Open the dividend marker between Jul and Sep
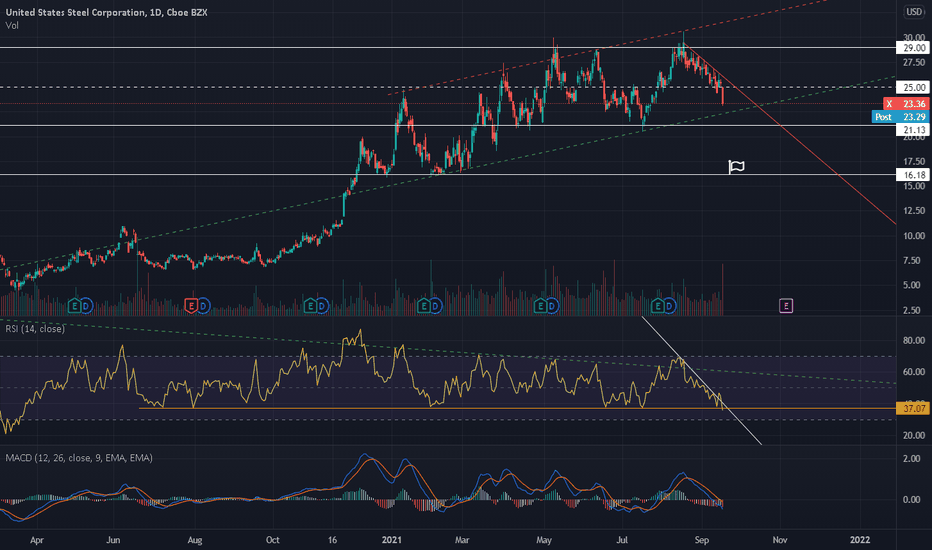932x550 pixels. coord(669,306)
